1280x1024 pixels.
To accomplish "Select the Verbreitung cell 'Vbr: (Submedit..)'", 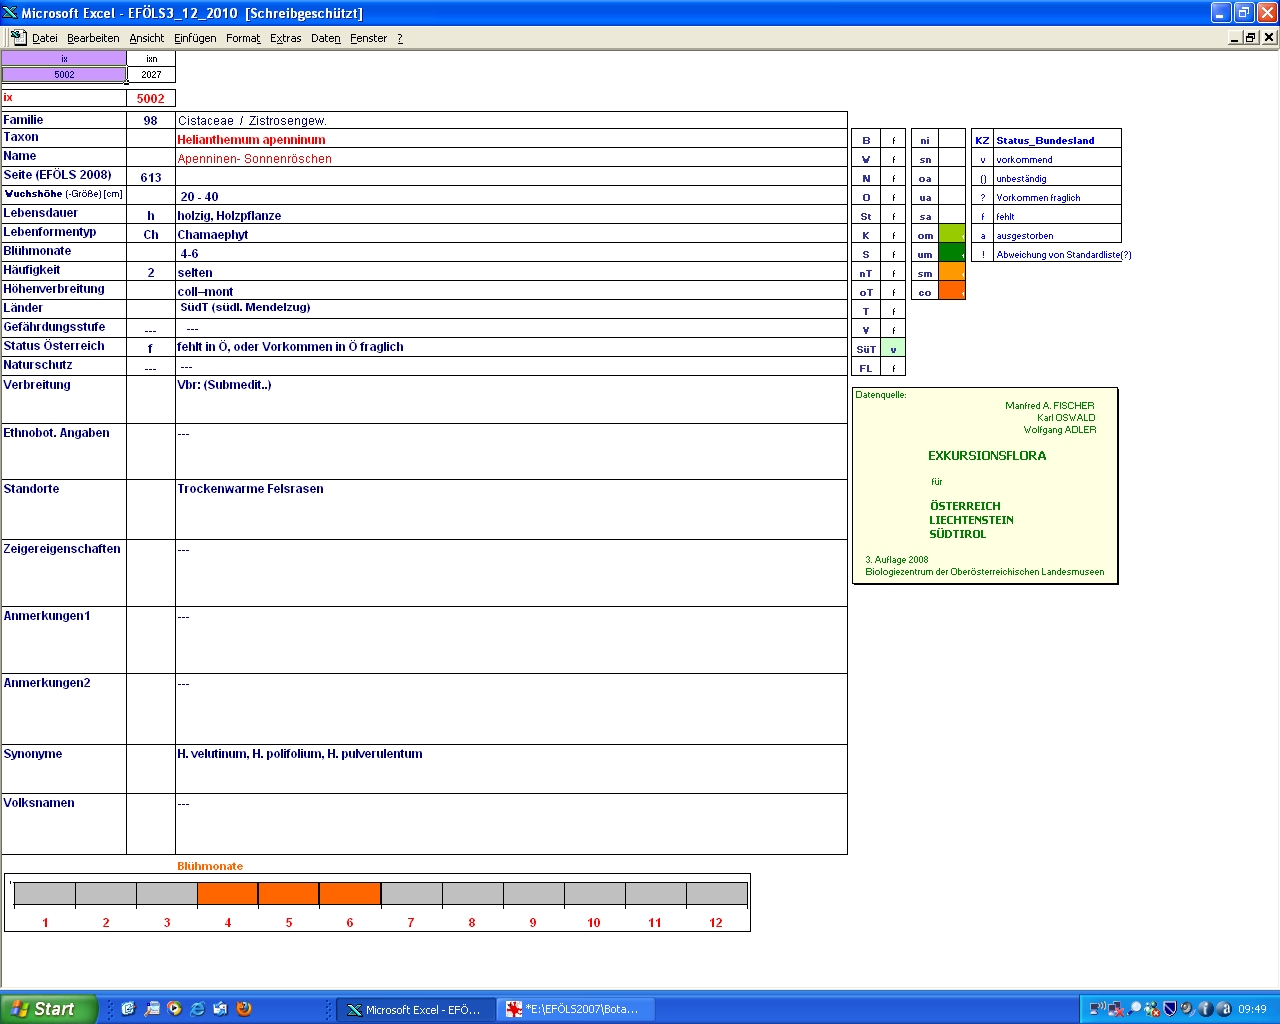I will point(511,399).
